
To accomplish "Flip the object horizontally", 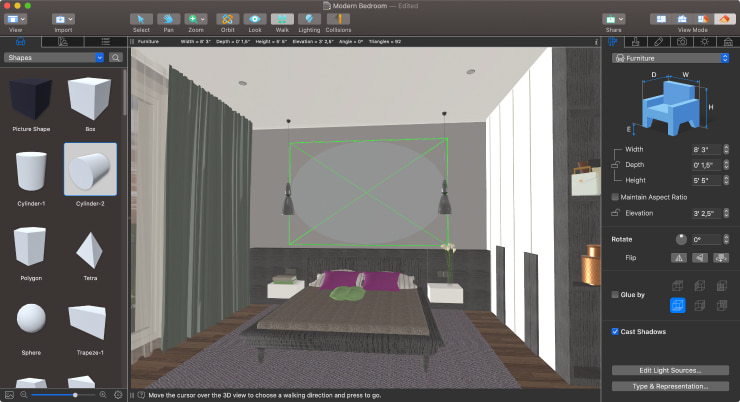I will (679, 258).
